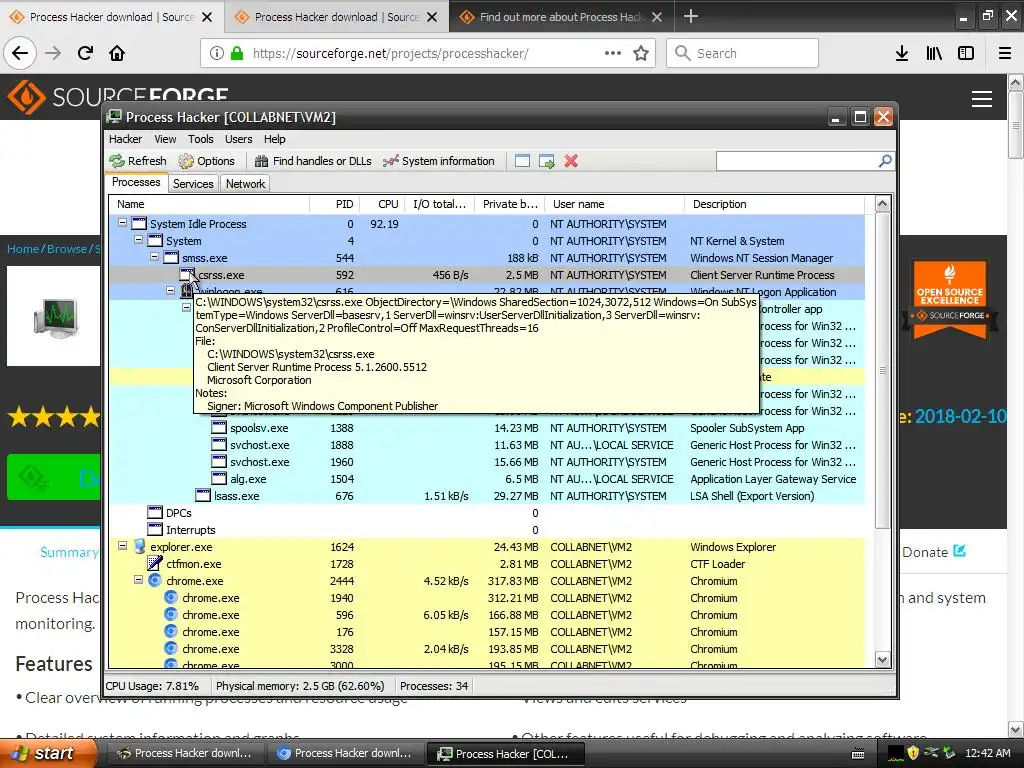Open the page actions three-dots menu

[613, 53]
